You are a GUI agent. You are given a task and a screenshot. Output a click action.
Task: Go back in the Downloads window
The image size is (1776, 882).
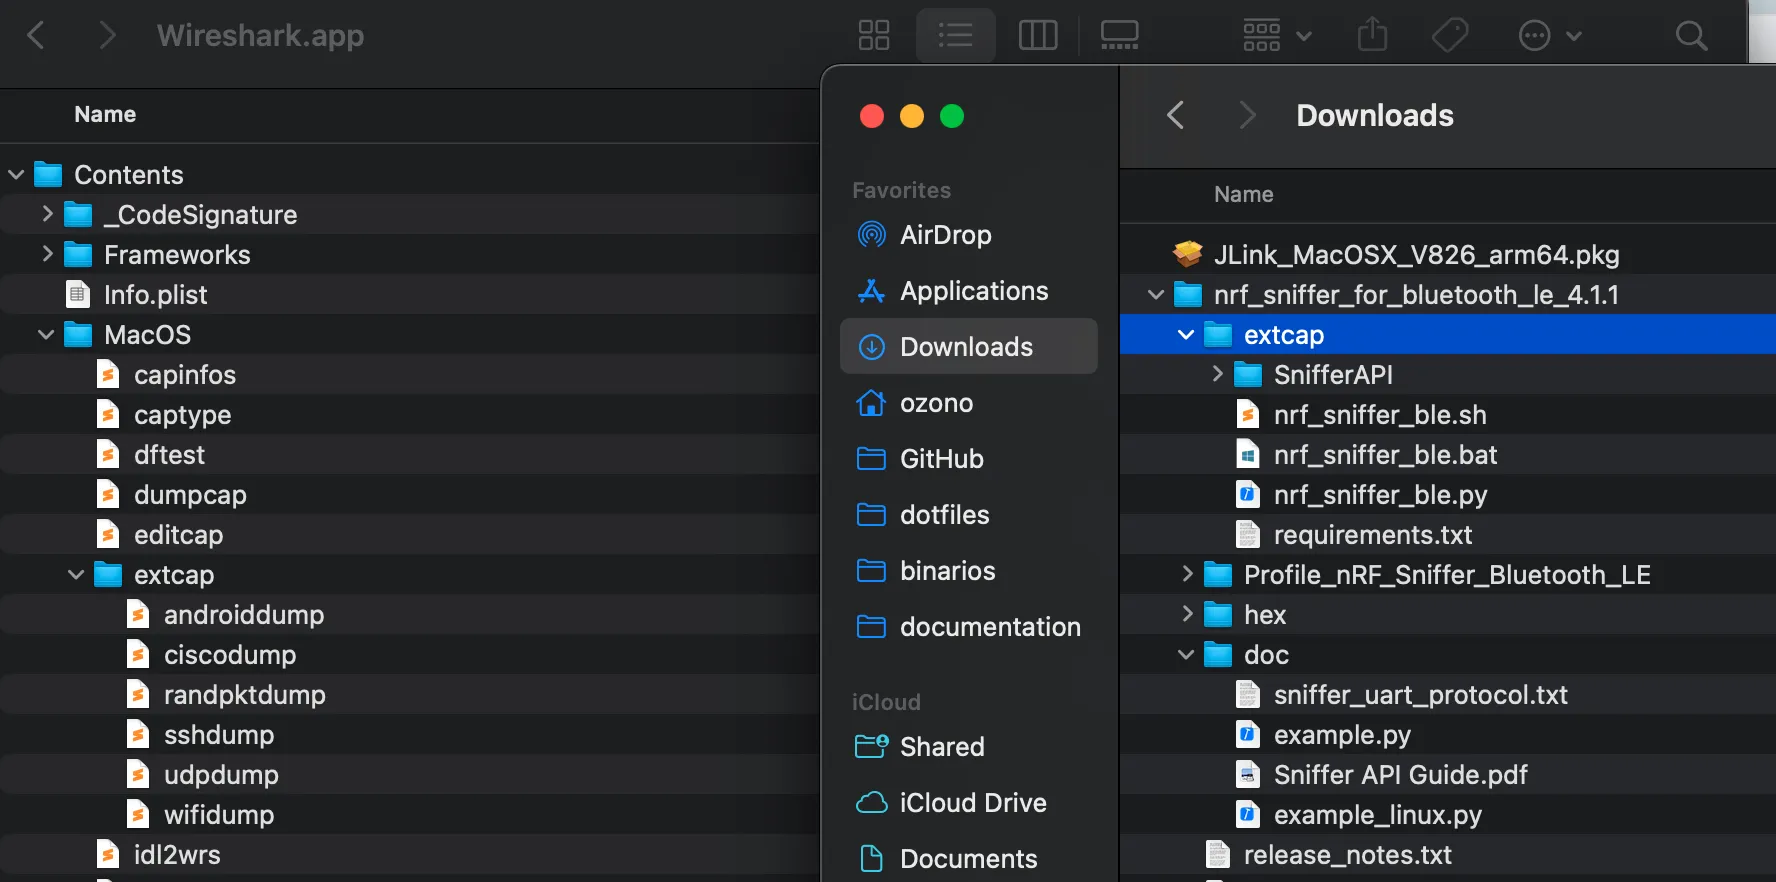[x=1176, y=115]
